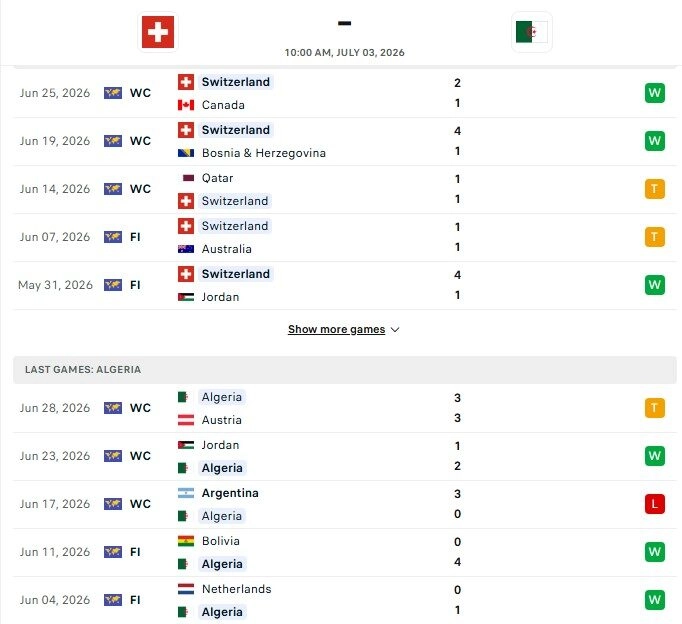Click the orange T badge for Qatar match
The image size is (682, 624).
click(x=655, y=189)
